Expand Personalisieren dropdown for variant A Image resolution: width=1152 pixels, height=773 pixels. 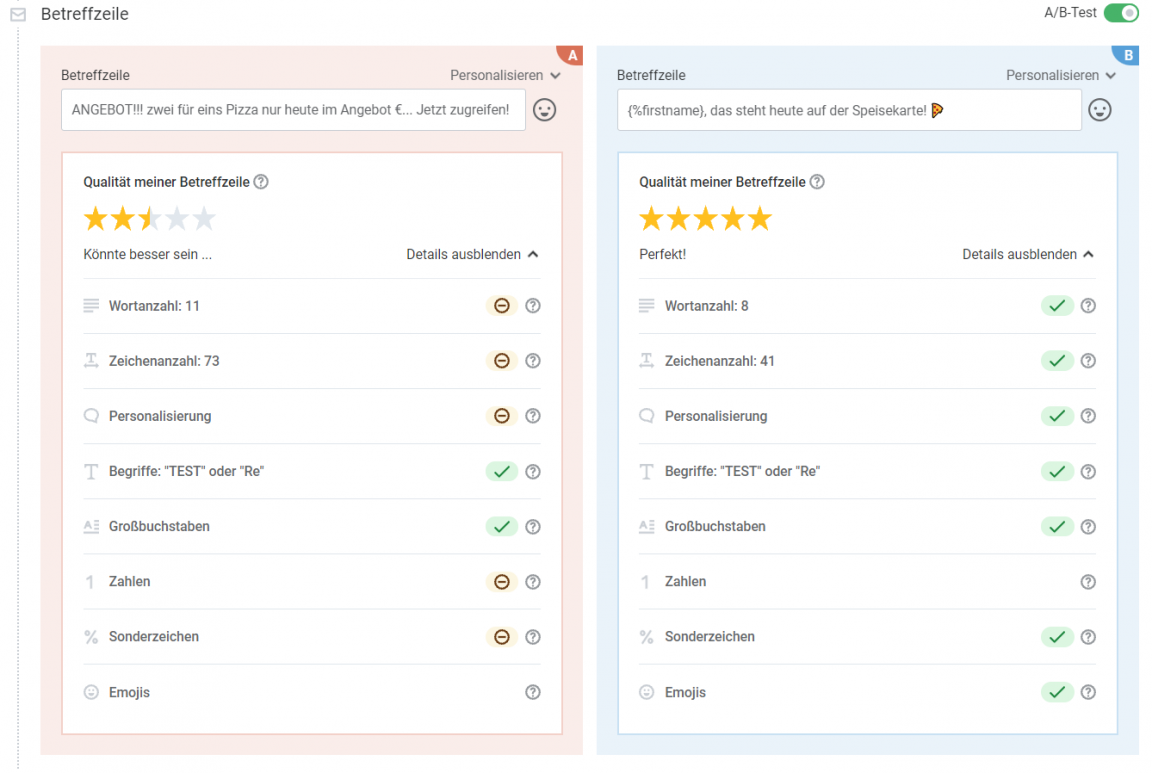coord(505,75)
